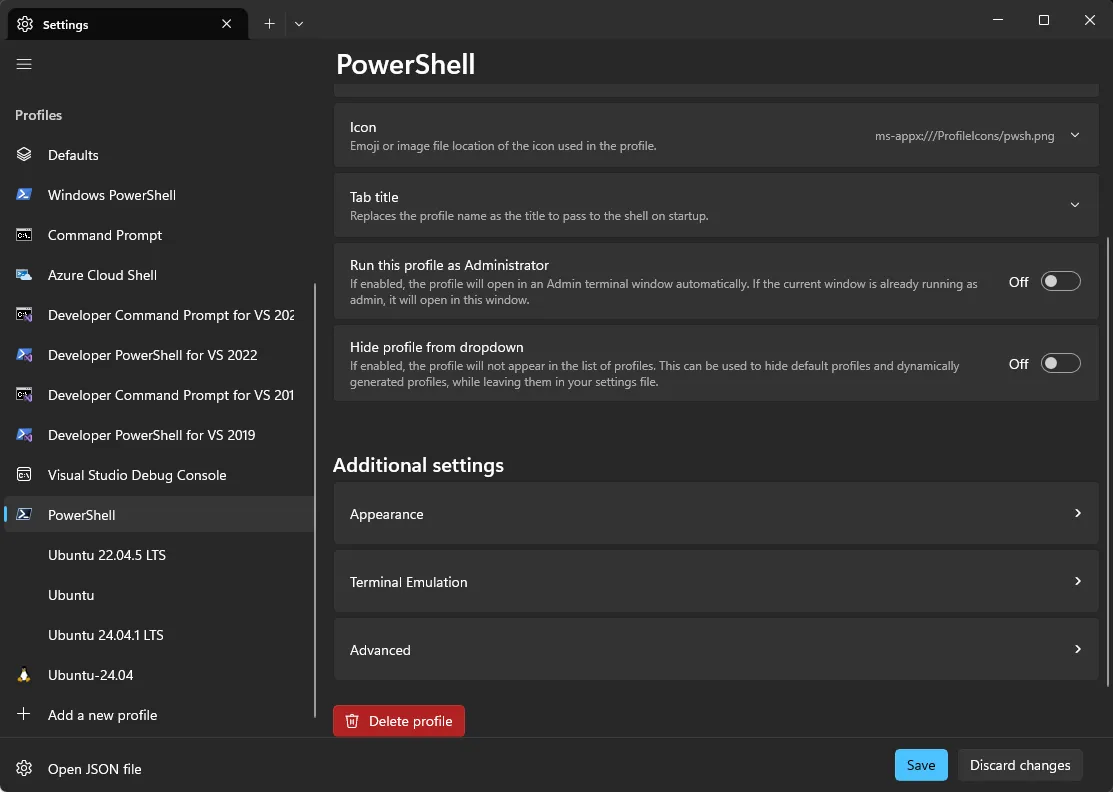Enable Run this profile as Administrator

(1060, 281)
